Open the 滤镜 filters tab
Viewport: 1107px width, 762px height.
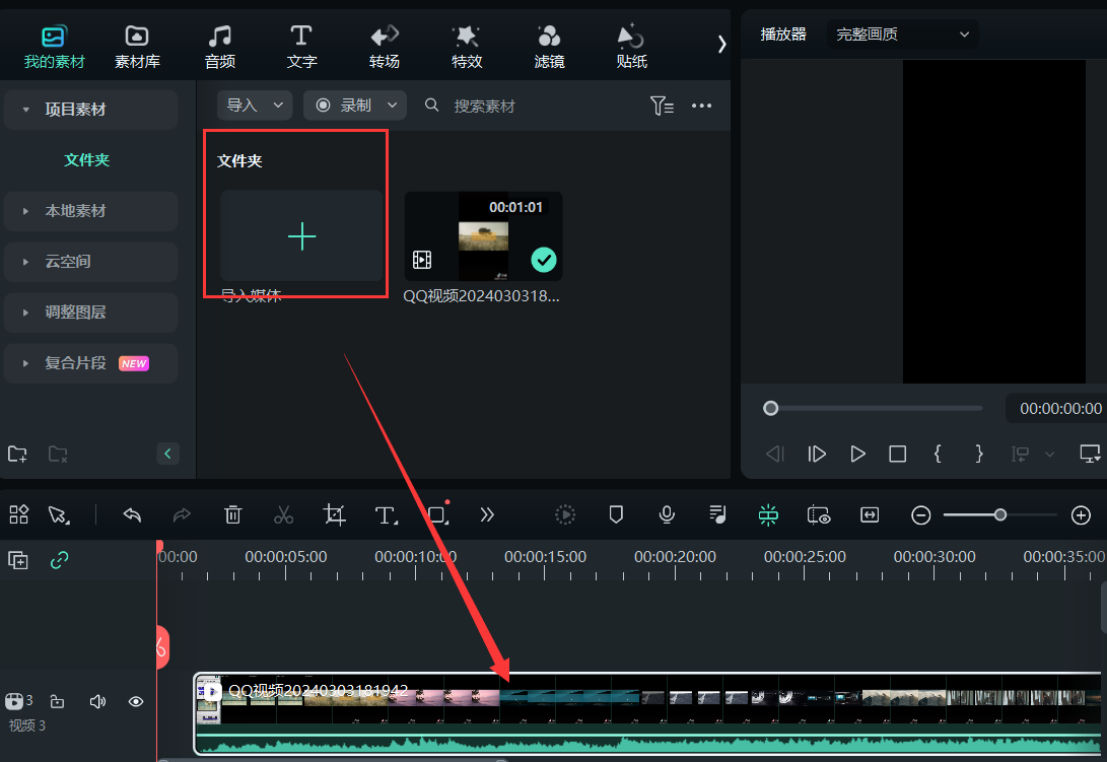(x=549, y=47)
